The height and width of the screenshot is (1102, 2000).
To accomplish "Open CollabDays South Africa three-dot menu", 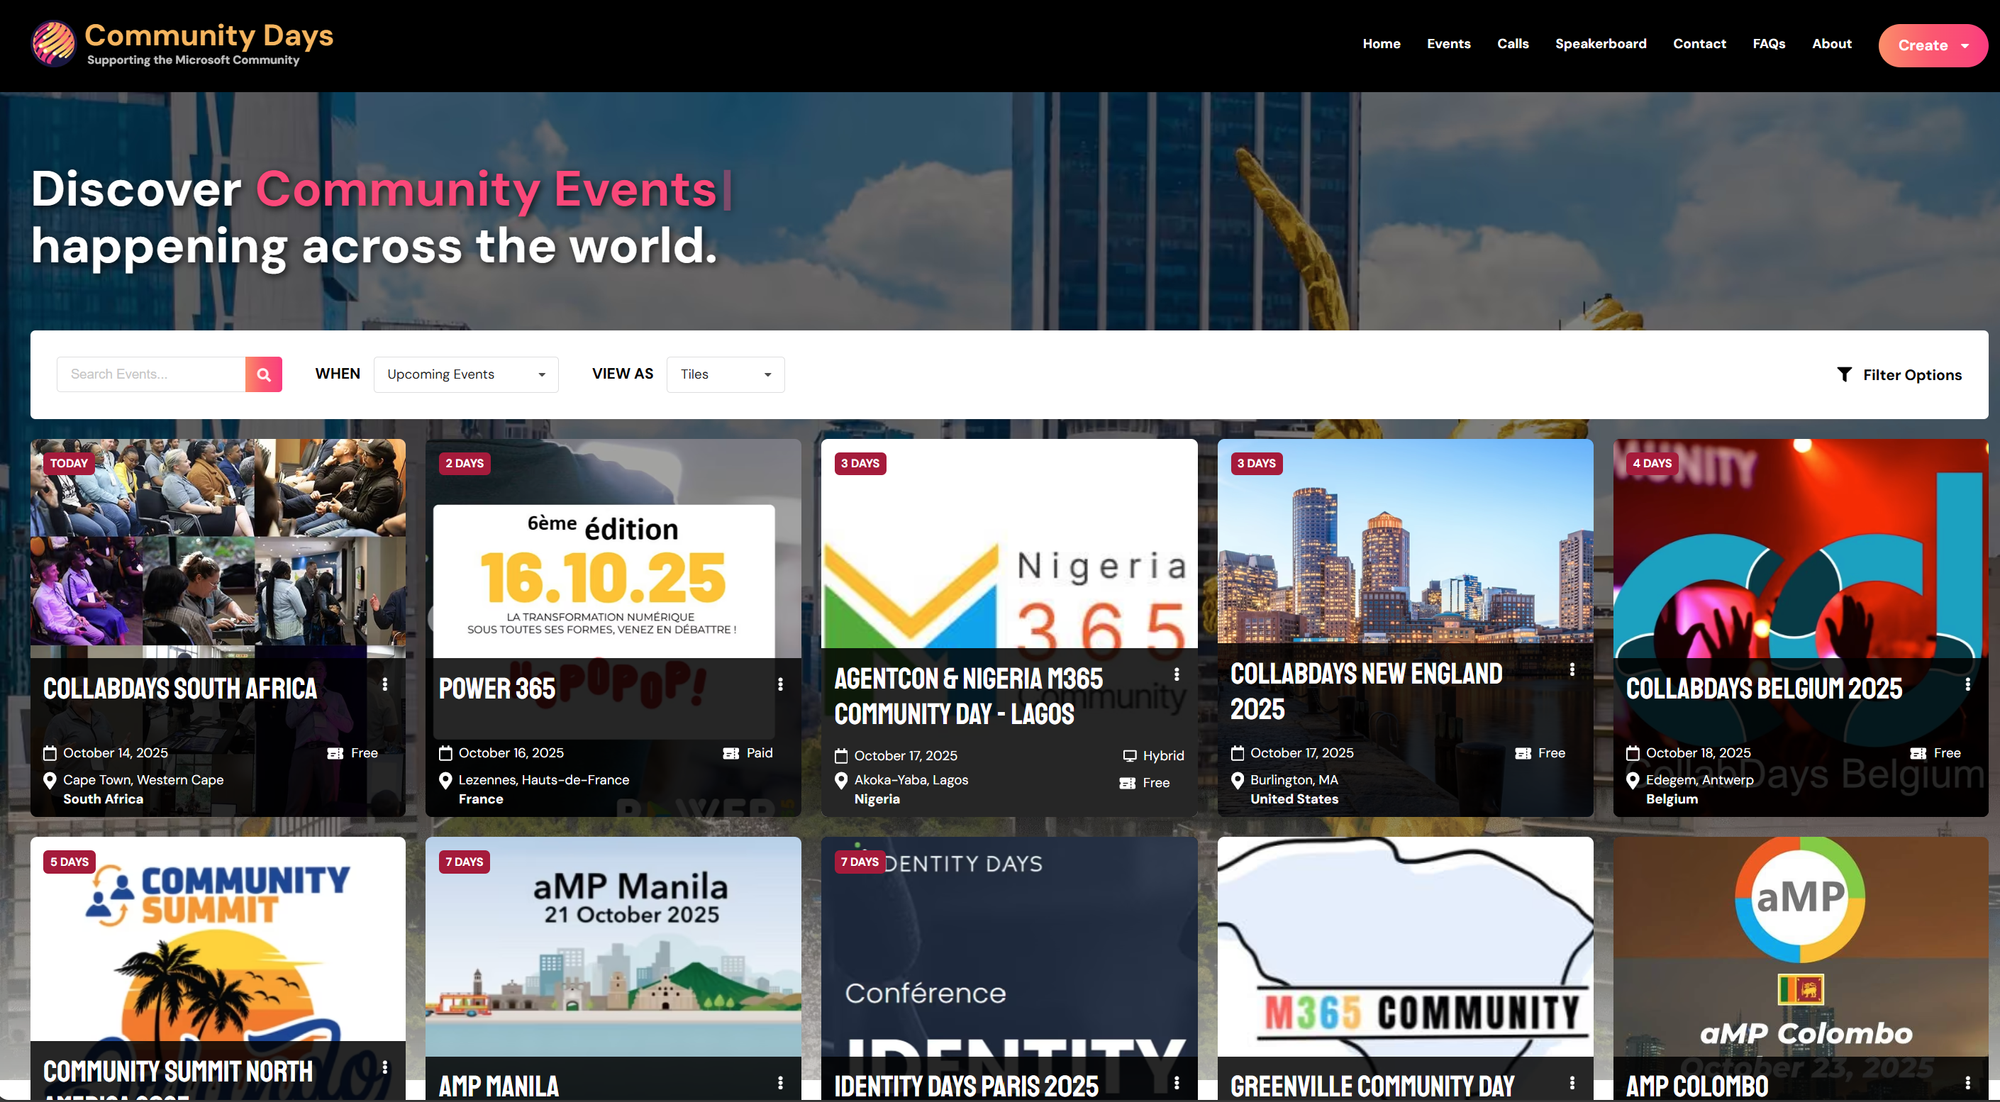I will pyautogui.click(x=385, y=685).
